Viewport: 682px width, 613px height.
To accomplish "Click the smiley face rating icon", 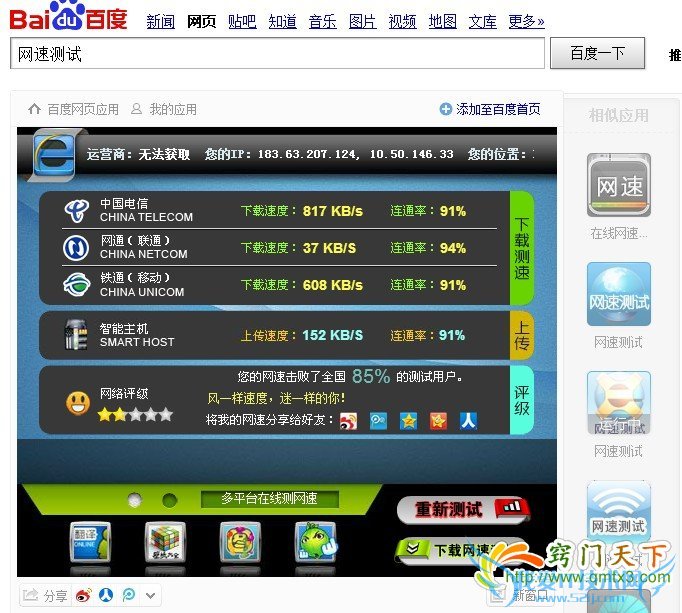I will pyautogui.click(x=78, y=403).
